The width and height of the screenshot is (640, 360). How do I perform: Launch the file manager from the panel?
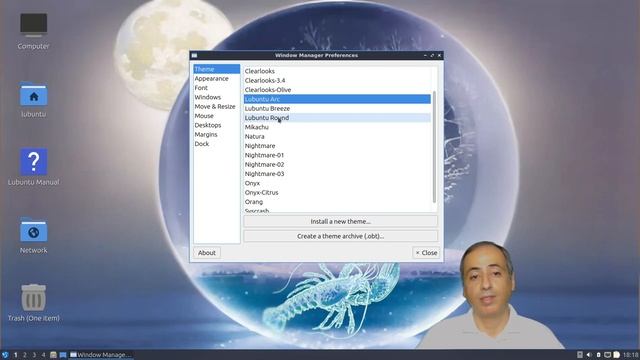point(53,355)
